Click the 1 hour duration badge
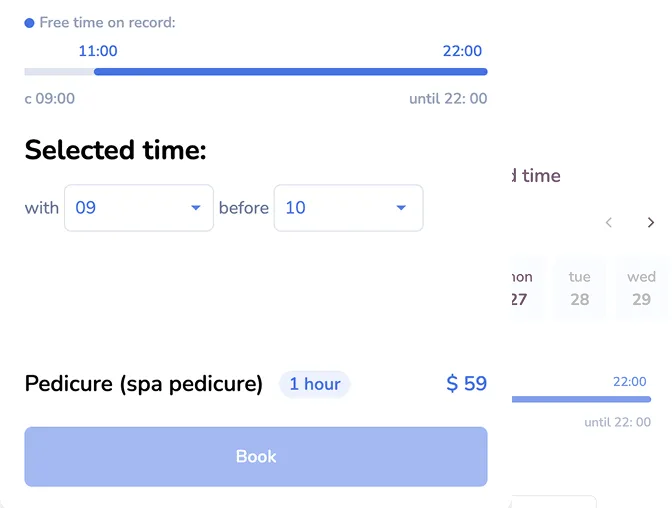The image size is (672, 508). click(315, 384)
